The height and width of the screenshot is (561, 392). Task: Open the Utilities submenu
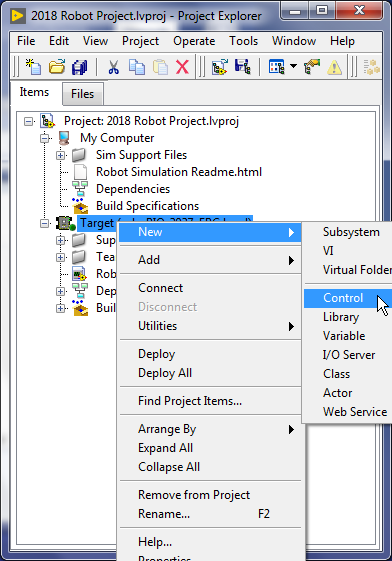tap(210, 326)
